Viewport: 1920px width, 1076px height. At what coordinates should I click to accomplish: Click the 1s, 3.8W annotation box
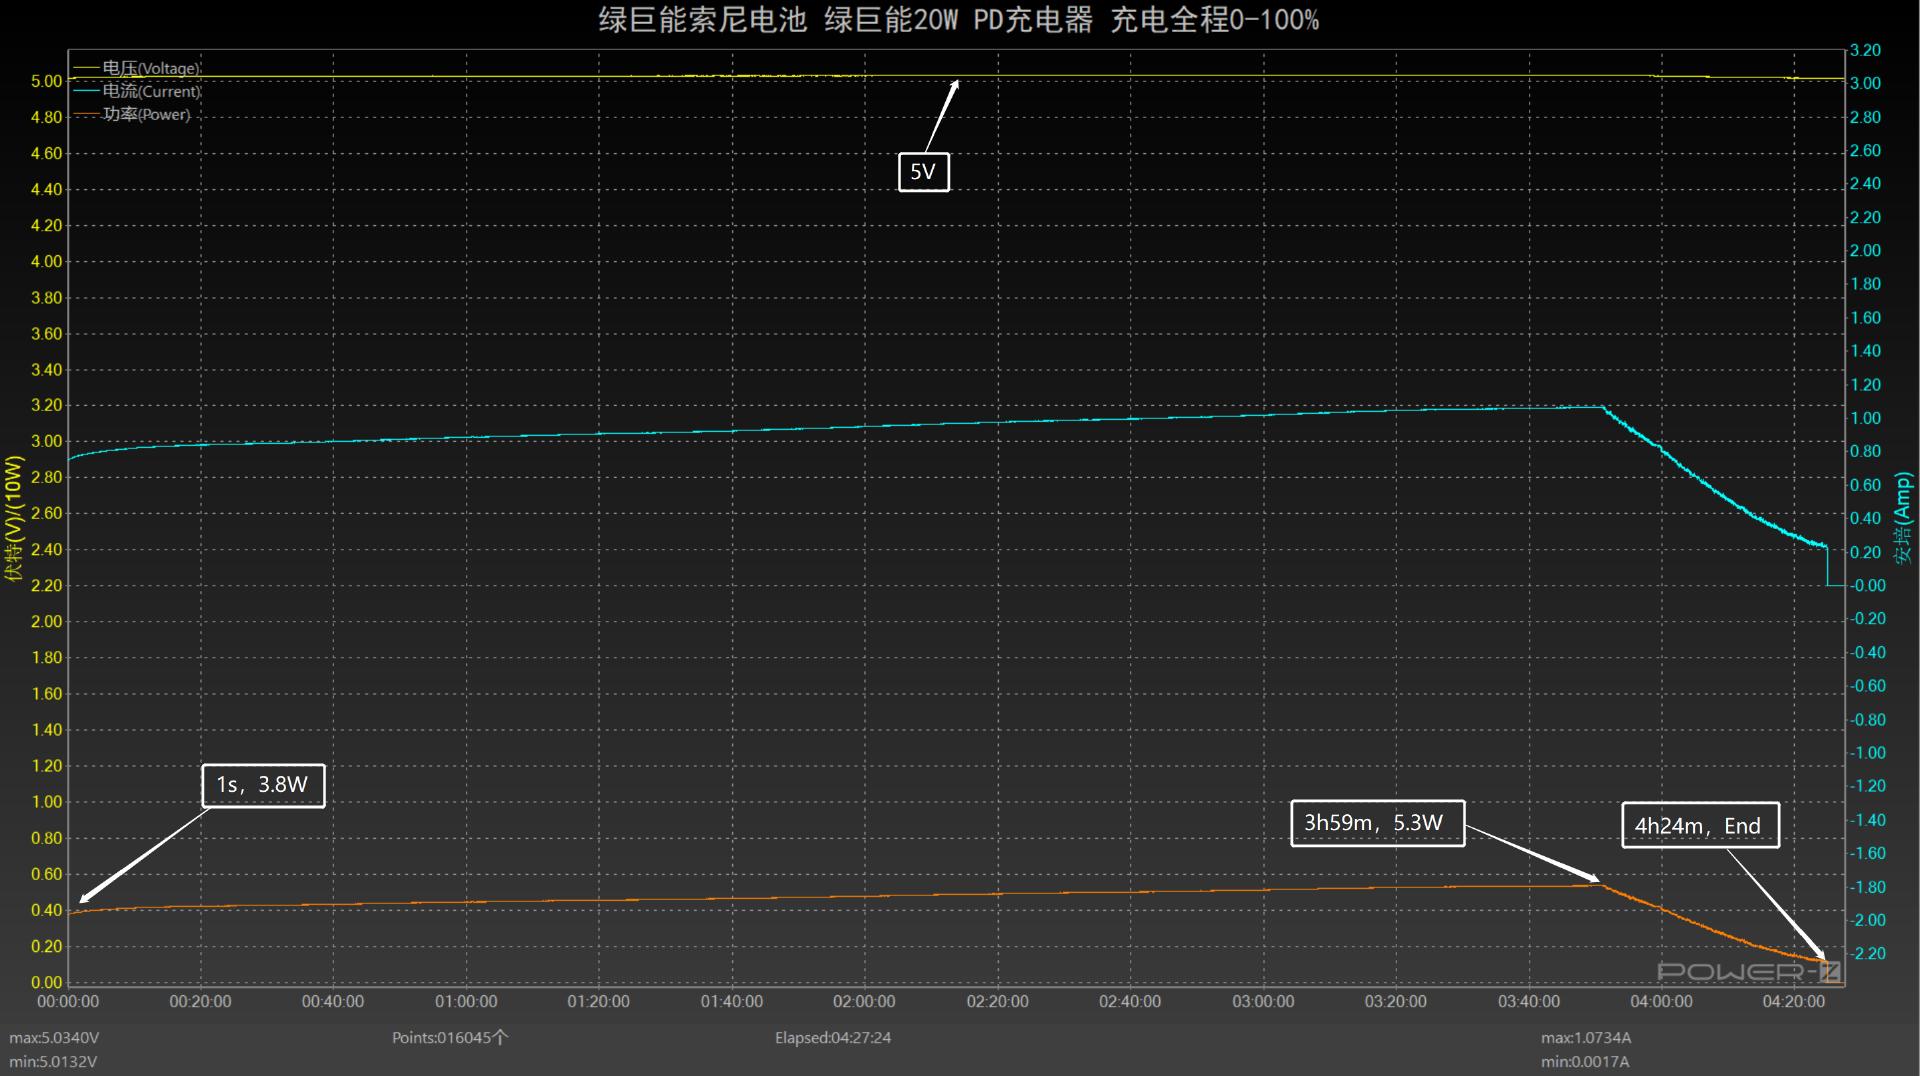pyautogui.click(x=263, y=786)
